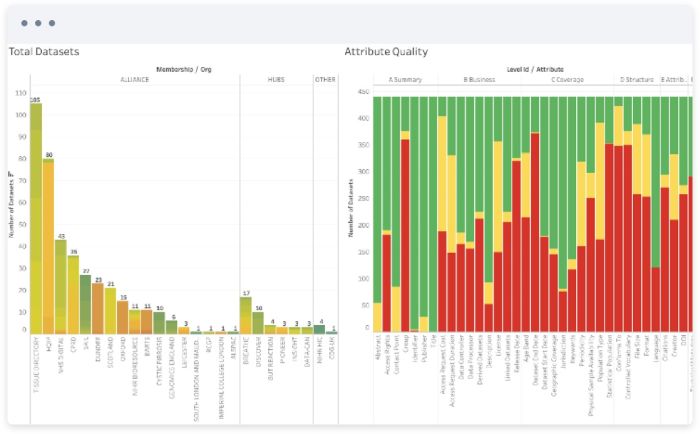Click the SOUTH LONDON AND MAUD... axis label
Image resolution: width=700 pixels, height=434 pixels.
click(x=196, y=379)
